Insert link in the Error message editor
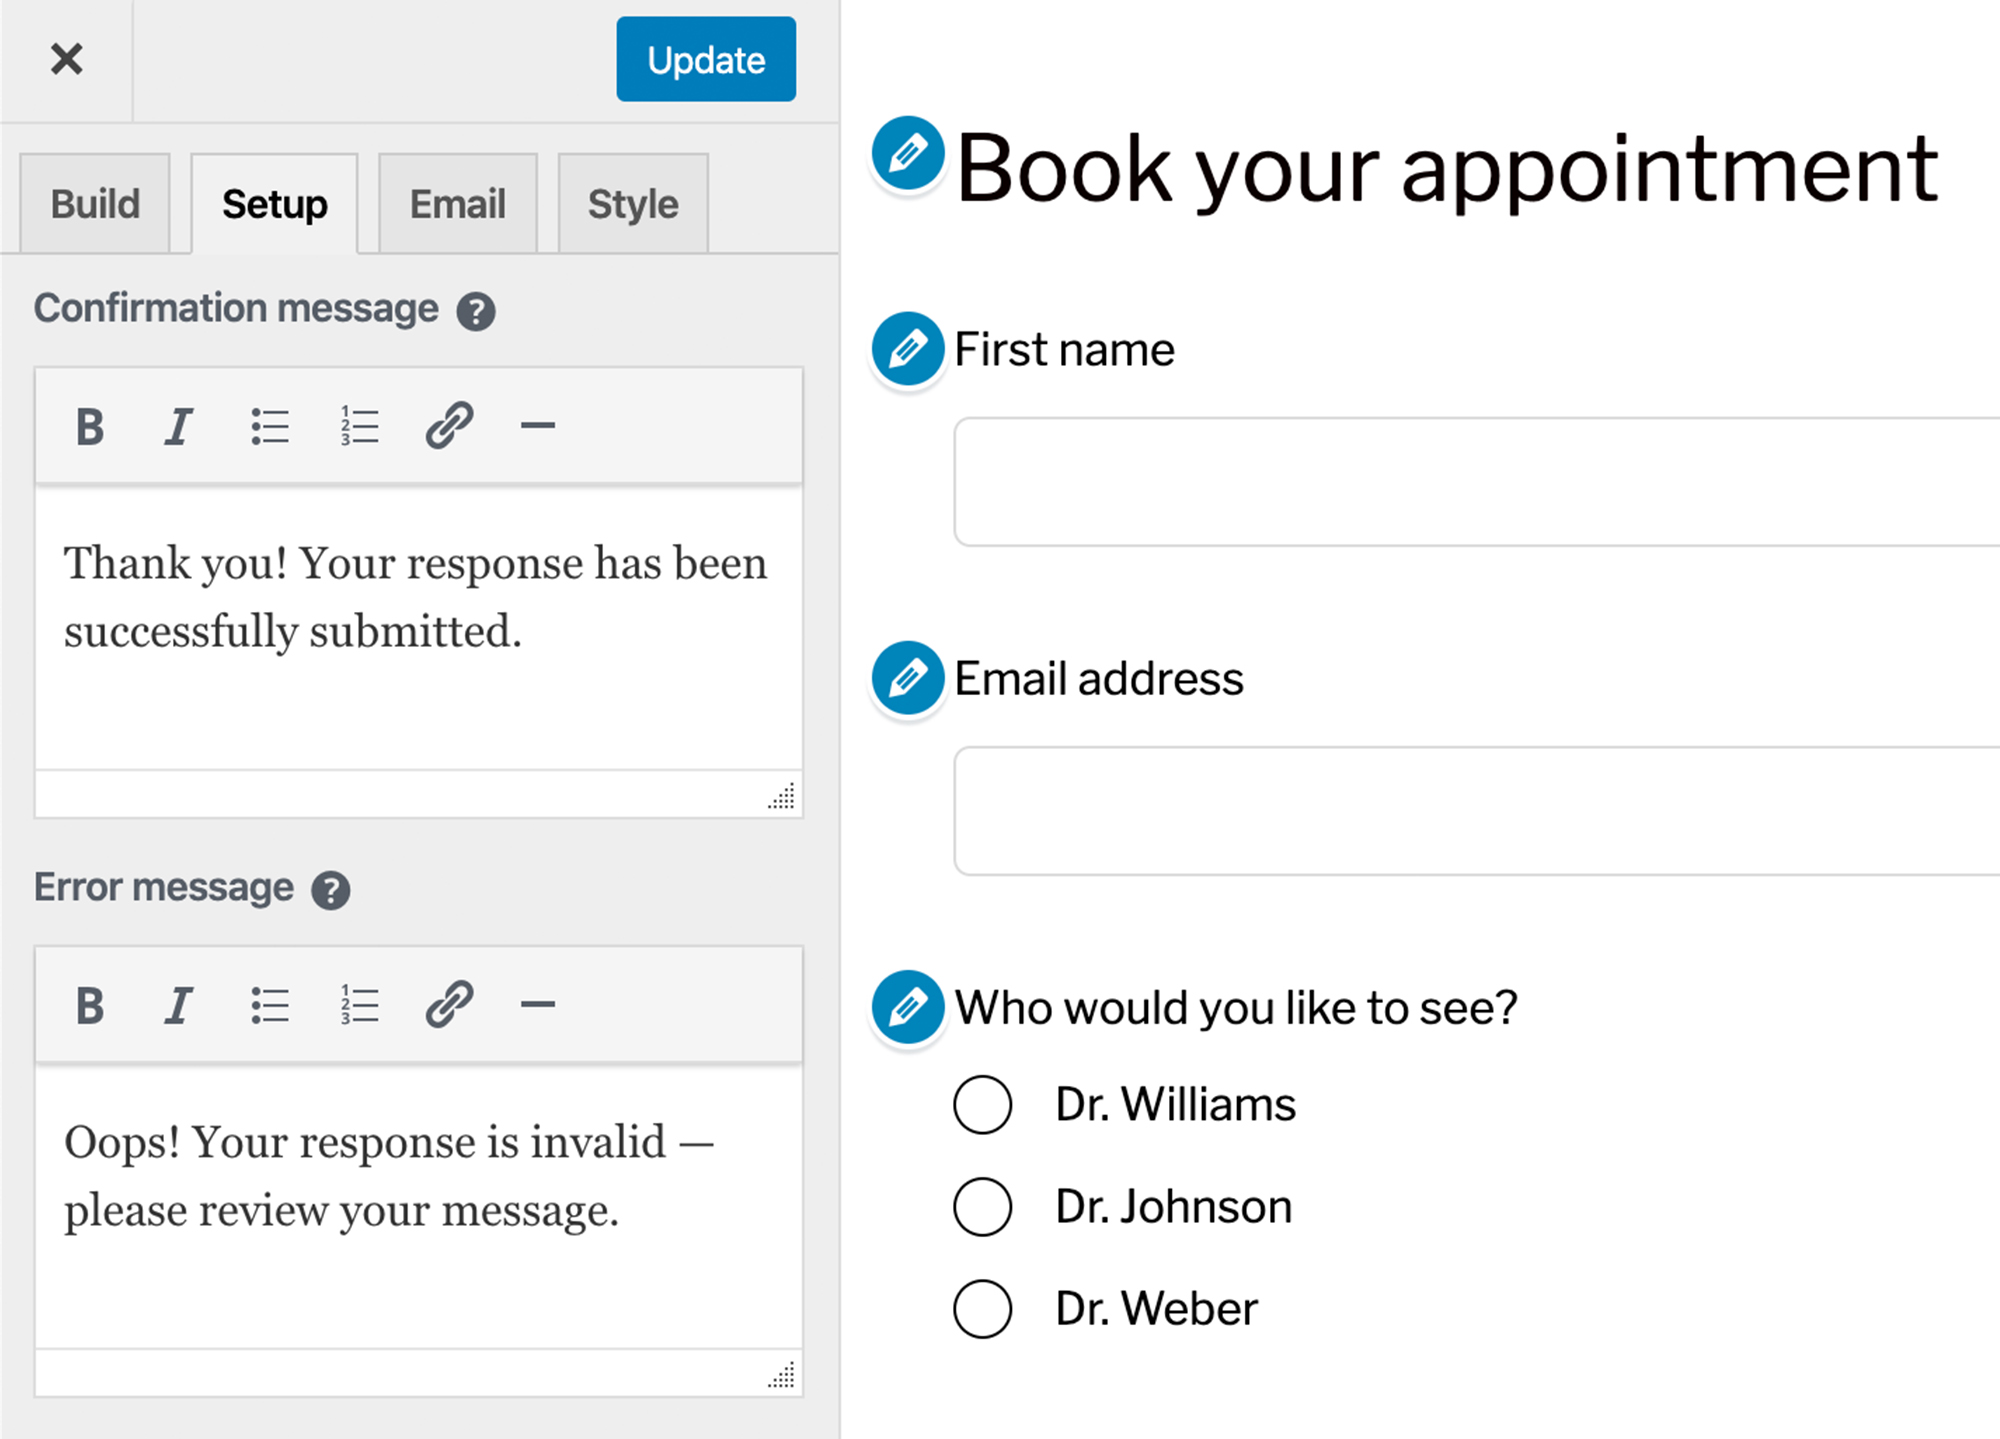Screen dimensions: 2000x1439 (449, 1005)
